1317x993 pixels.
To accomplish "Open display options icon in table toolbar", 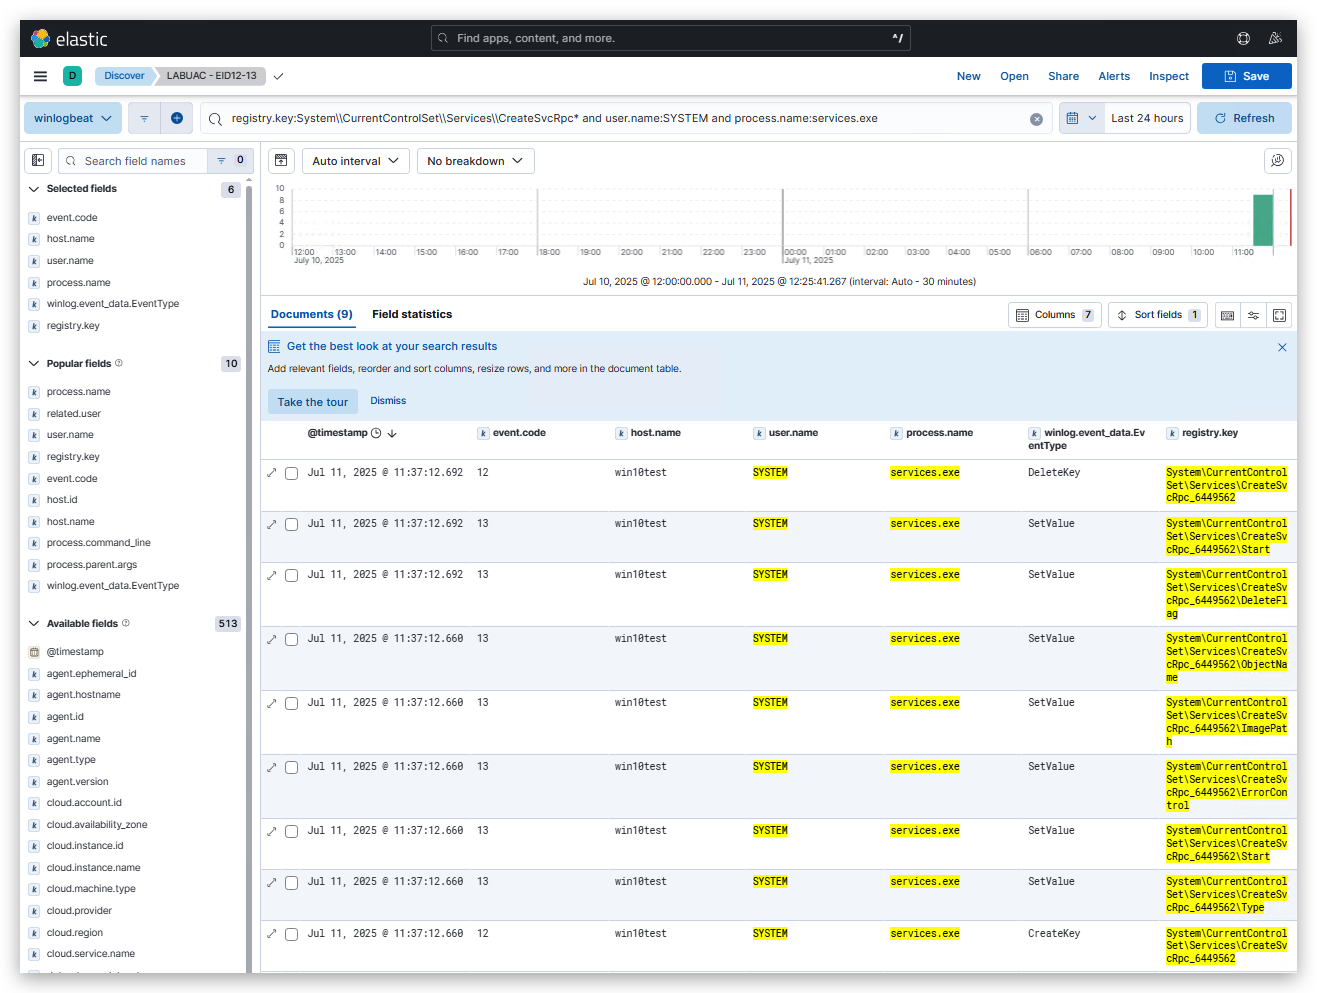I will [x=1253, y=315].
